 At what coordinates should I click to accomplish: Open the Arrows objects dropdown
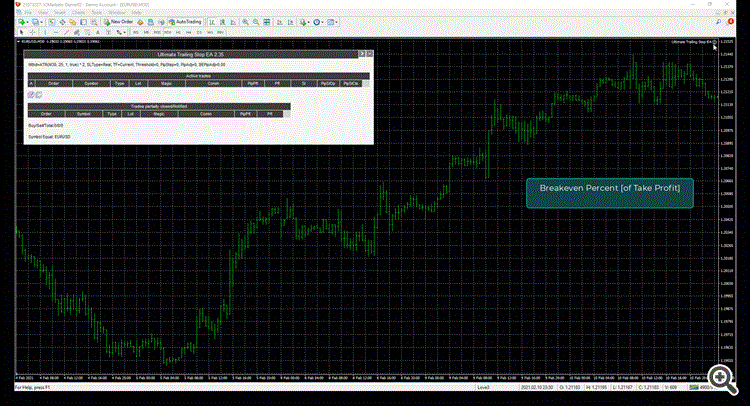[x=121, y=33]
